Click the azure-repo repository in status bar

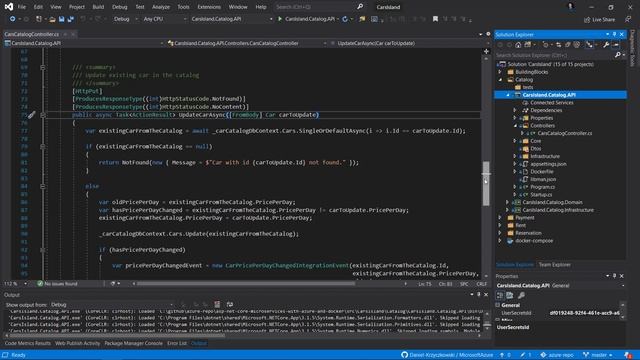pos(557,355)
